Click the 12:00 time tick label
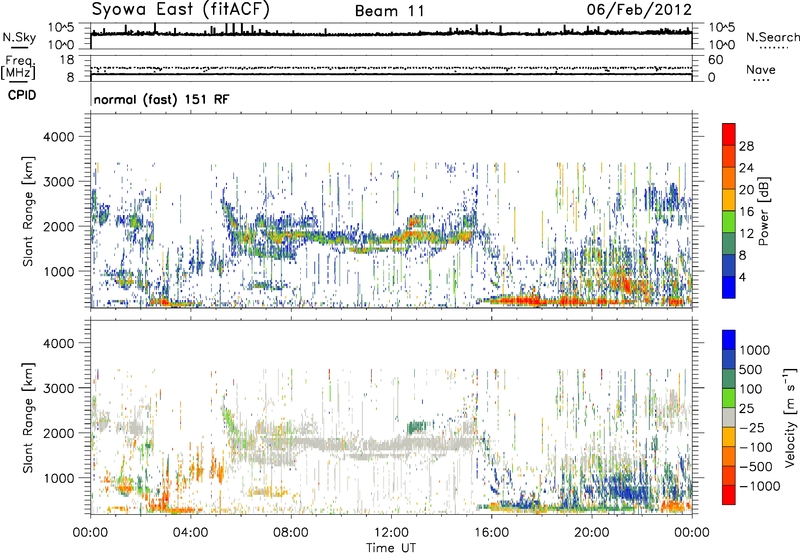Screen dimensions: 800x554 point(391,533)
